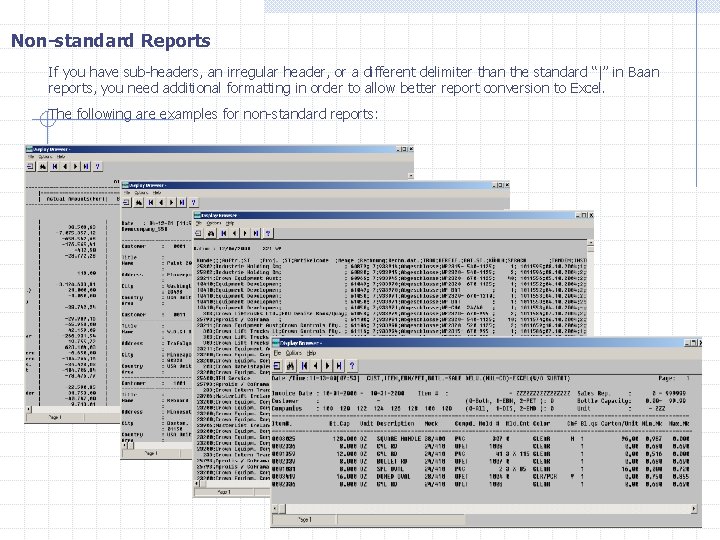720x540 pixels.
Task: Go to first page in Actual Amounts window
Action: 55,166
